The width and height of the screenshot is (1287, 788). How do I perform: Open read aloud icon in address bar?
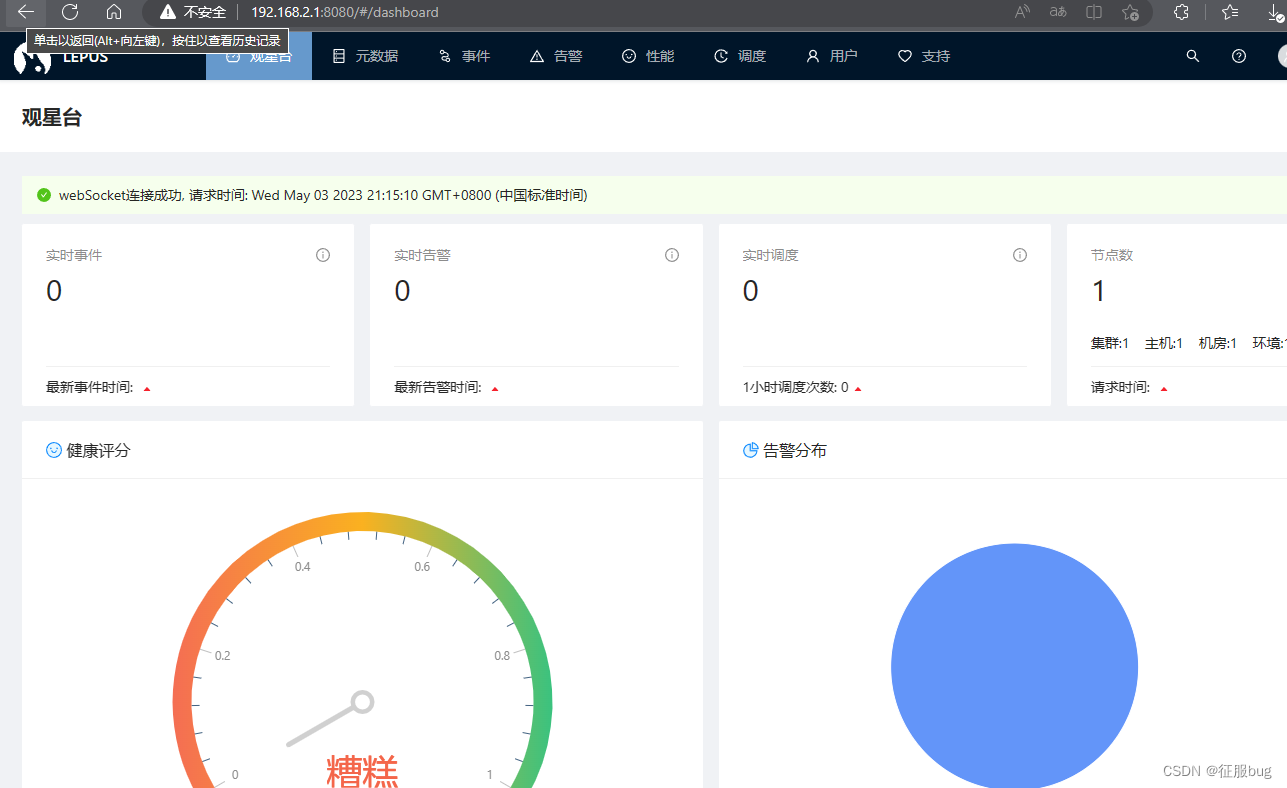(1022, 12)
